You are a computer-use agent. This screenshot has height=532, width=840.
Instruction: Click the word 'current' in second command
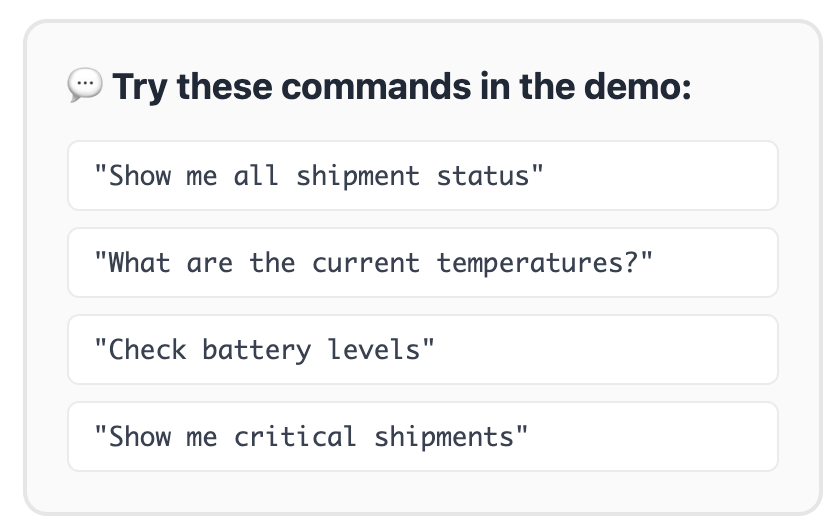pyautogui.click(x=365, y=263)
